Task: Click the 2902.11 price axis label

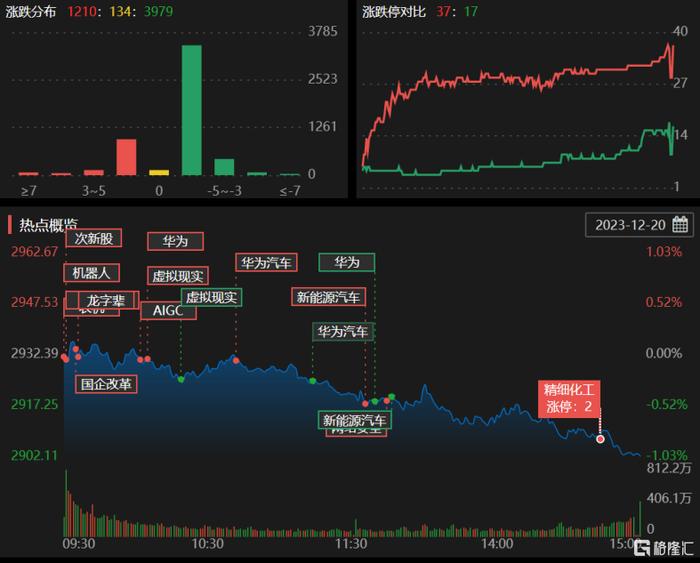Action: pos(34,455)
